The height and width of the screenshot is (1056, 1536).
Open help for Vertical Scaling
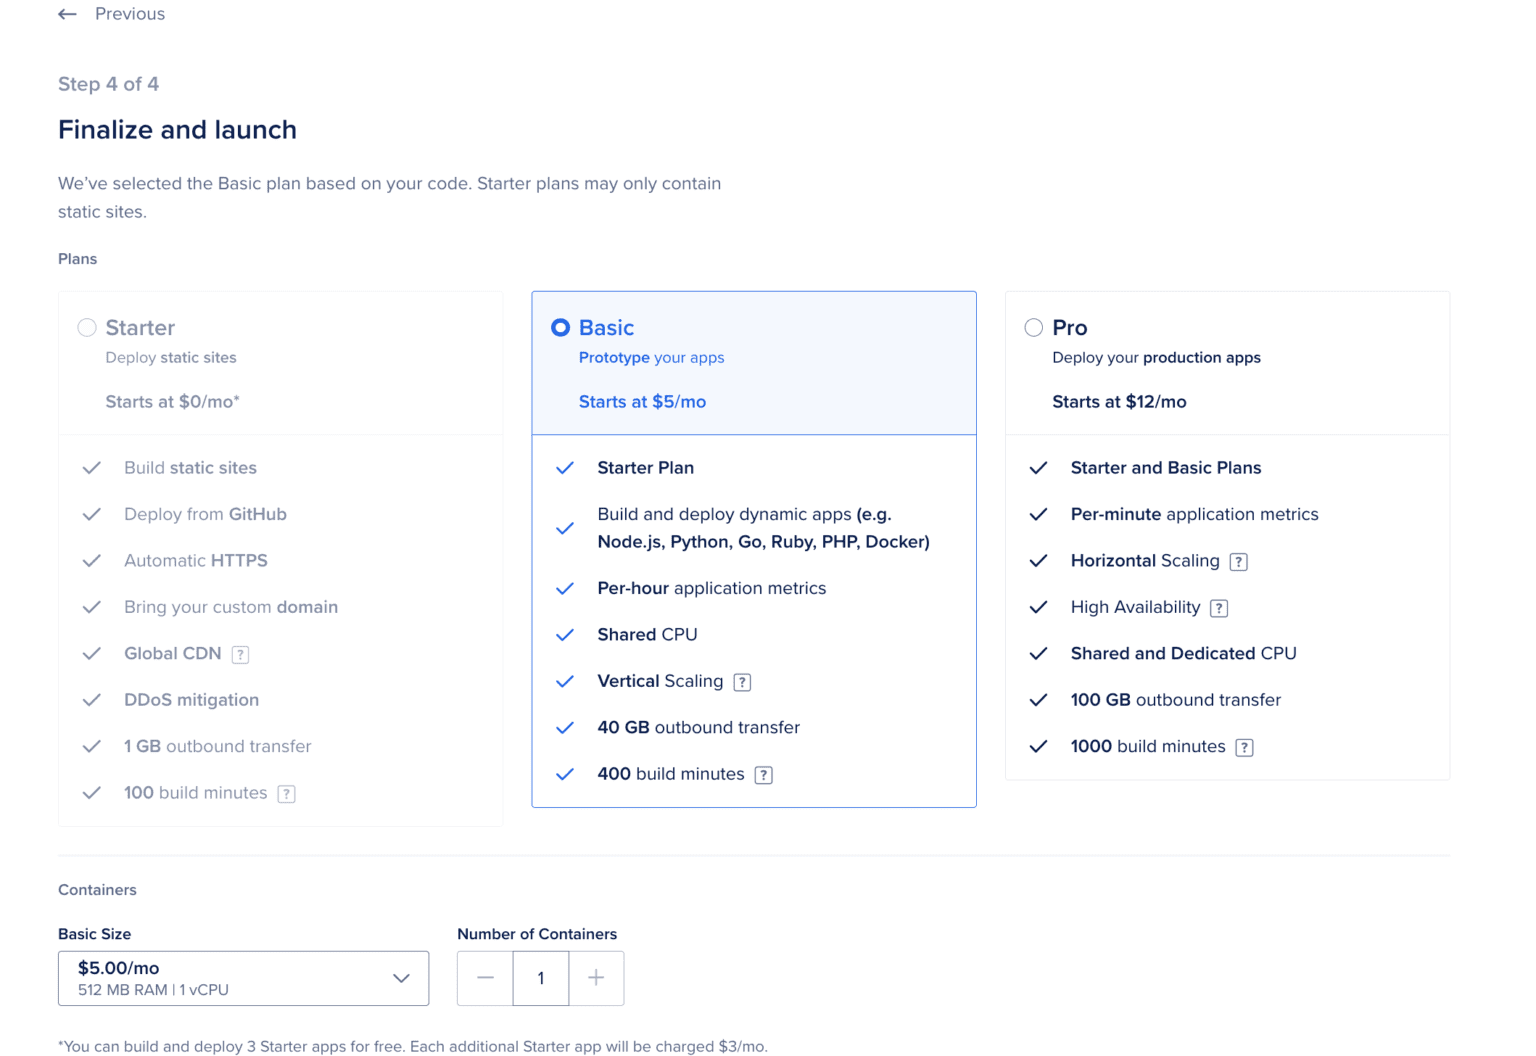[x=742, y=681]
